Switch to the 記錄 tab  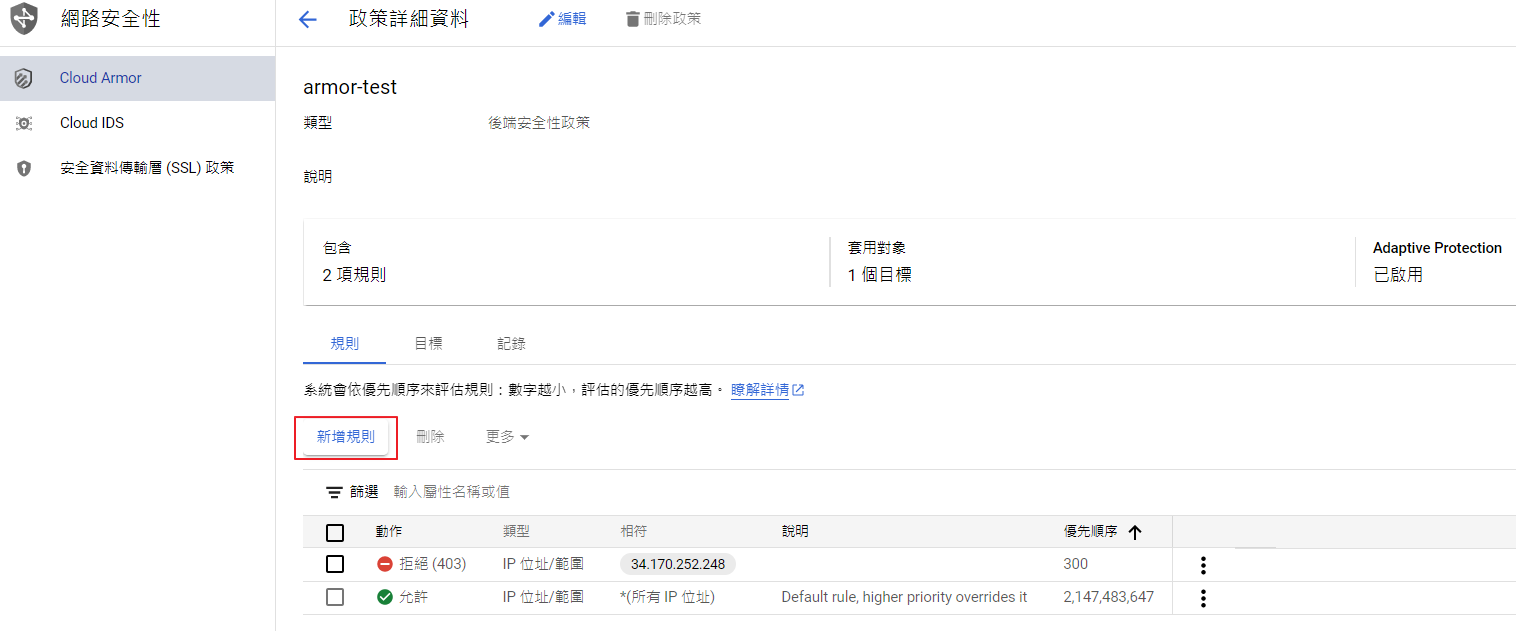(511, 343)
